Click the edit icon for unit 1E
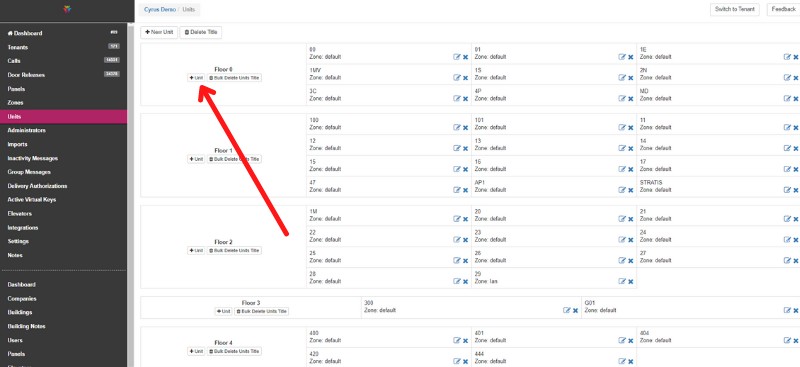Viewport: 800px width, 367px height. [787, 57]
